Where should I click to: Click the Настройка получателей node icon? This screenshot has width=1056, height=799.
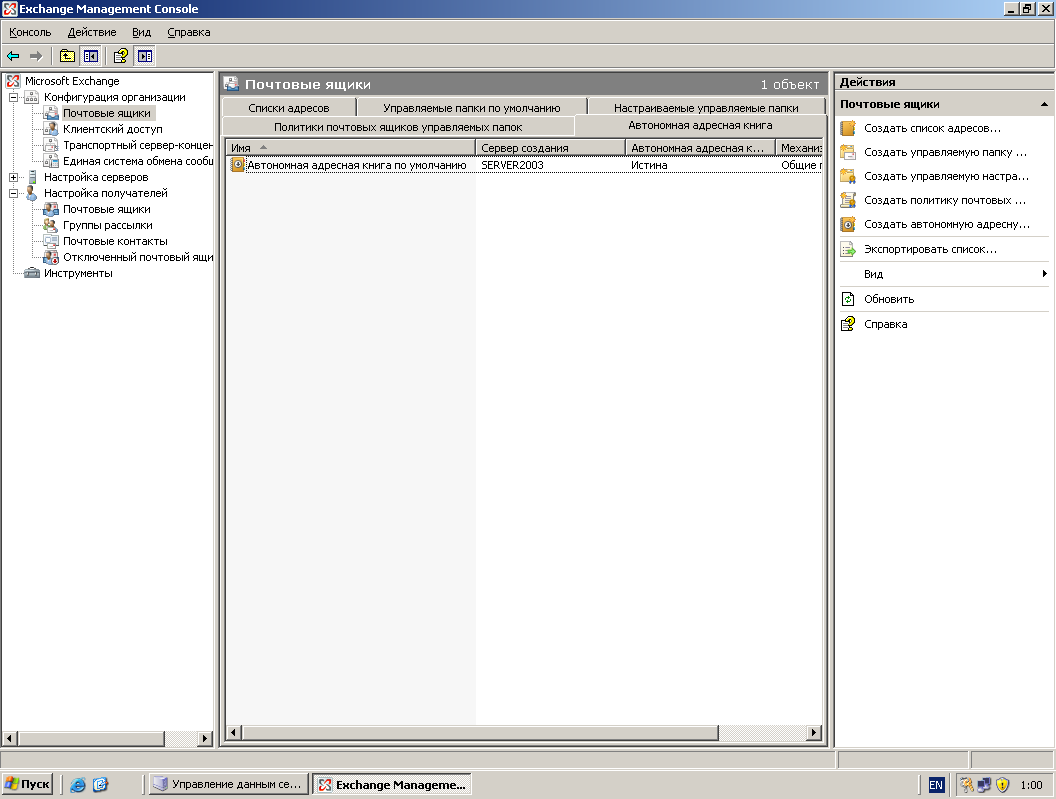[32, 193]
